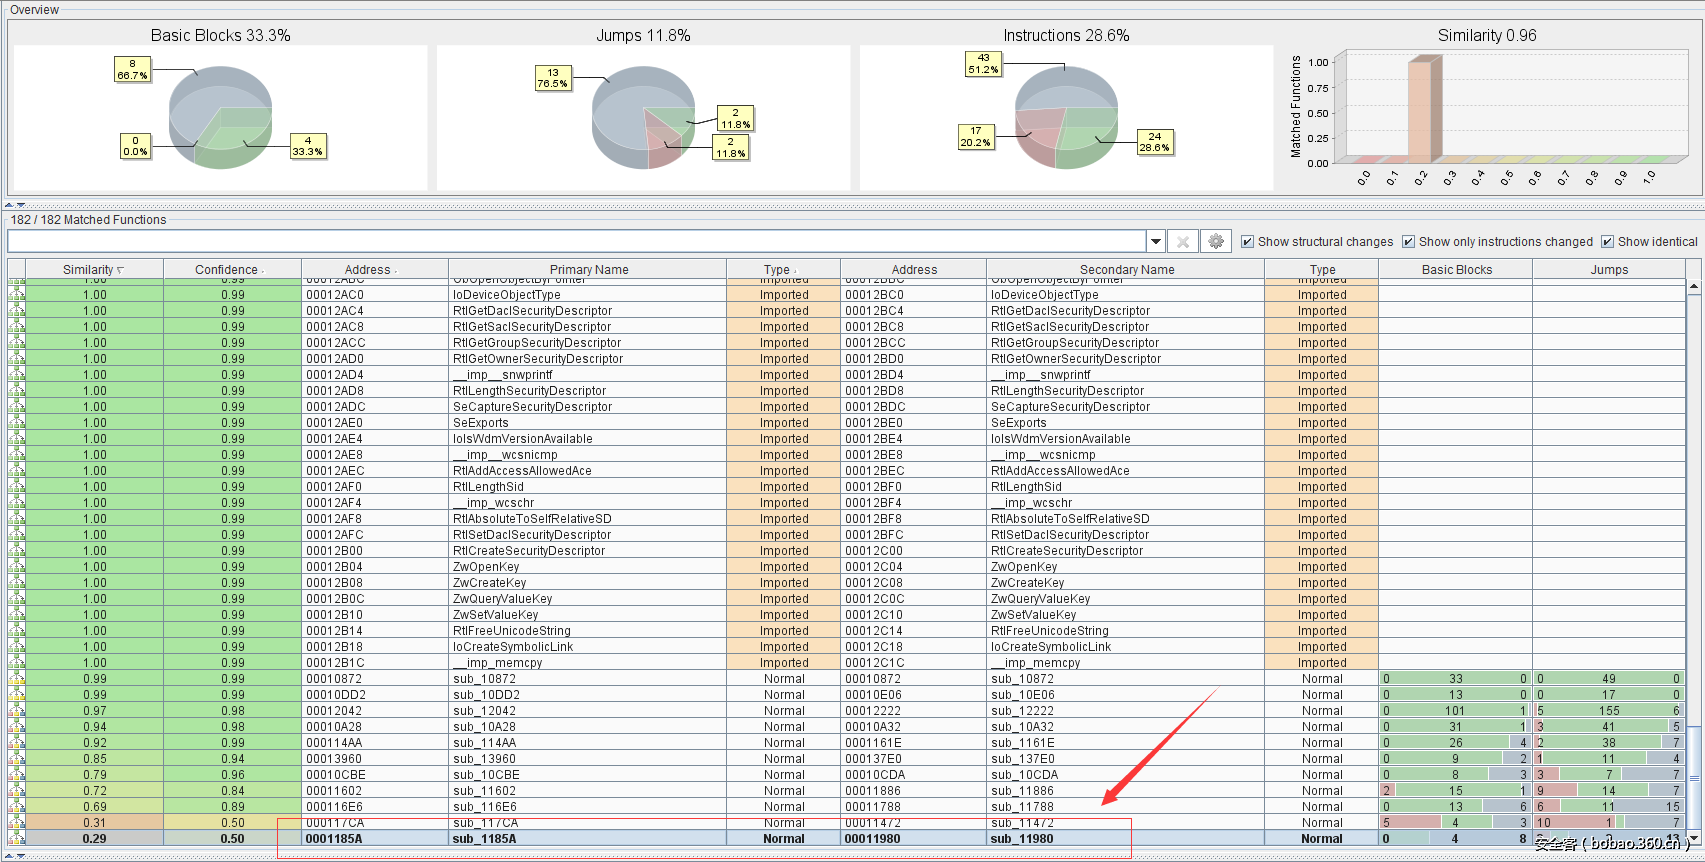
Task: Click the filter options gear icon
Action: click(1216, 241)
